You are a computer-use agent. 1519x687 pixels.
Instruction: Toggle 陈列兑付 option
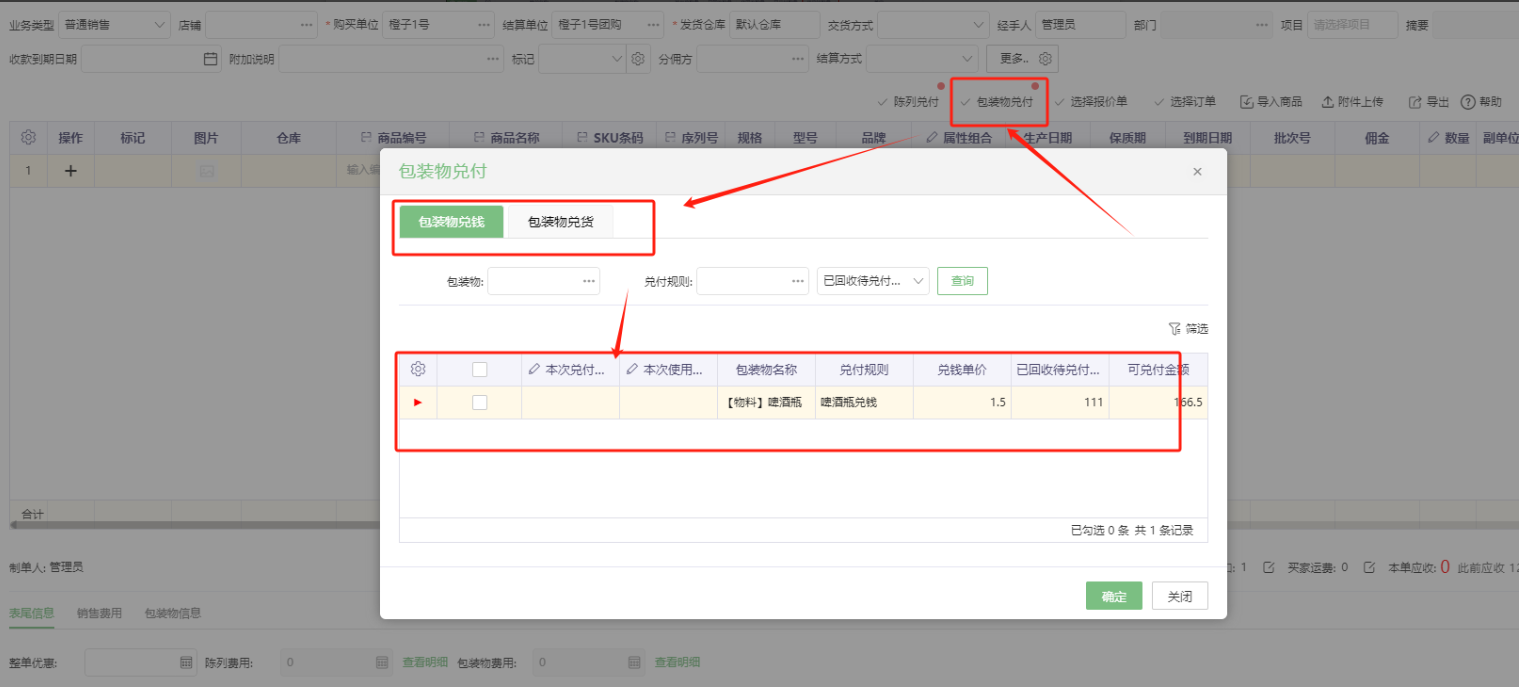point(908,102)
